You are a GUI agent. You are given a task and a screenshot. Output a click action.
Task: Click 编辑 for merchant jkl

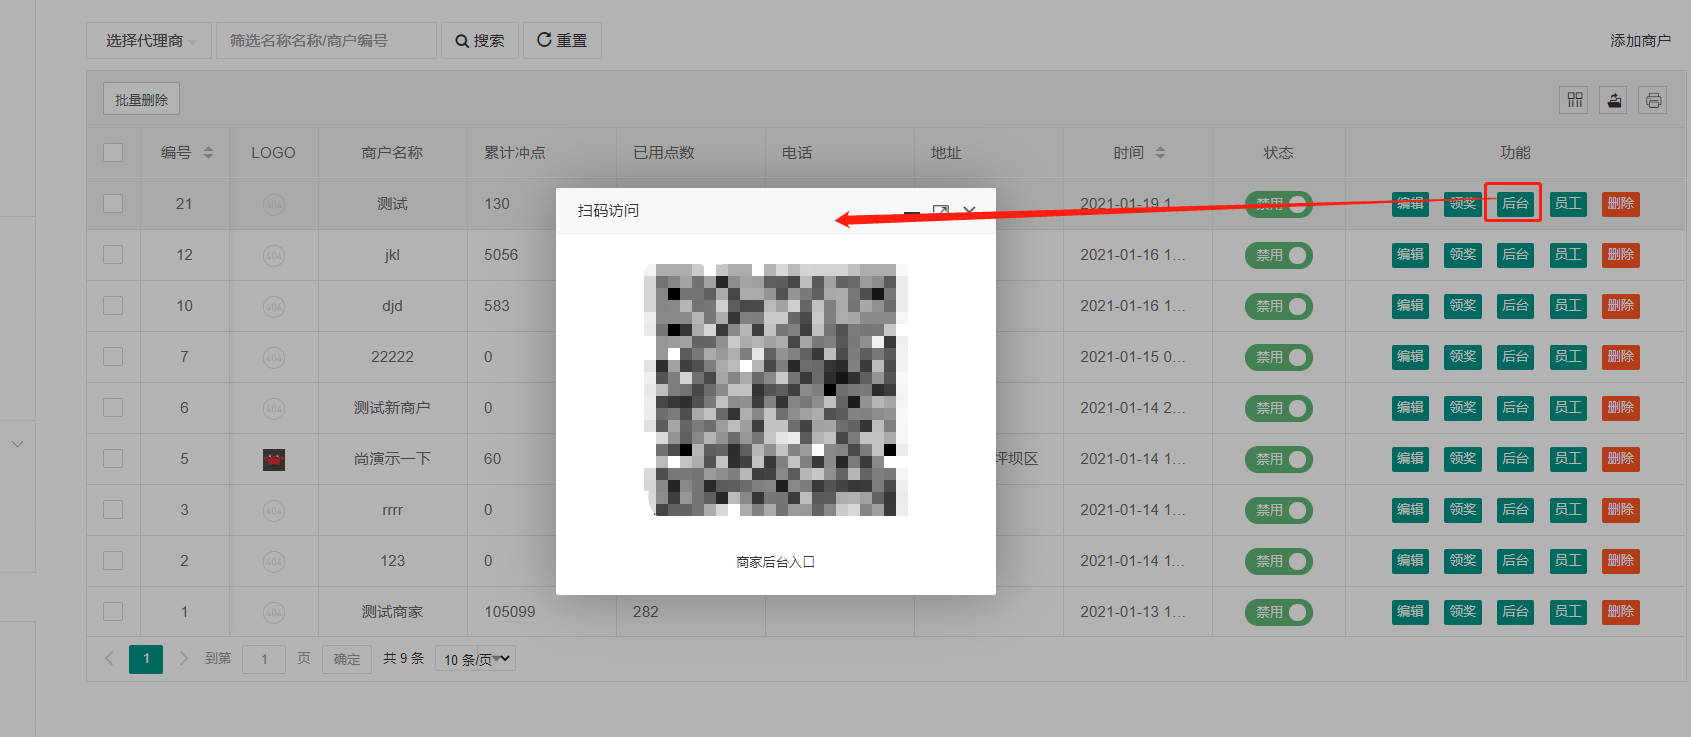coord(1410,255)
